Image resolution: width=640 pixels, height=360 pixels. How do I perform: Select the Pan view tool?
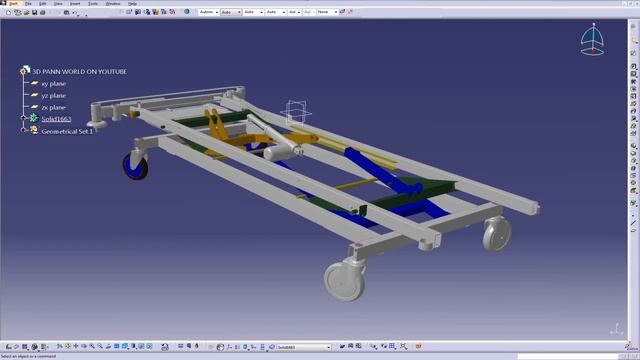76,346
